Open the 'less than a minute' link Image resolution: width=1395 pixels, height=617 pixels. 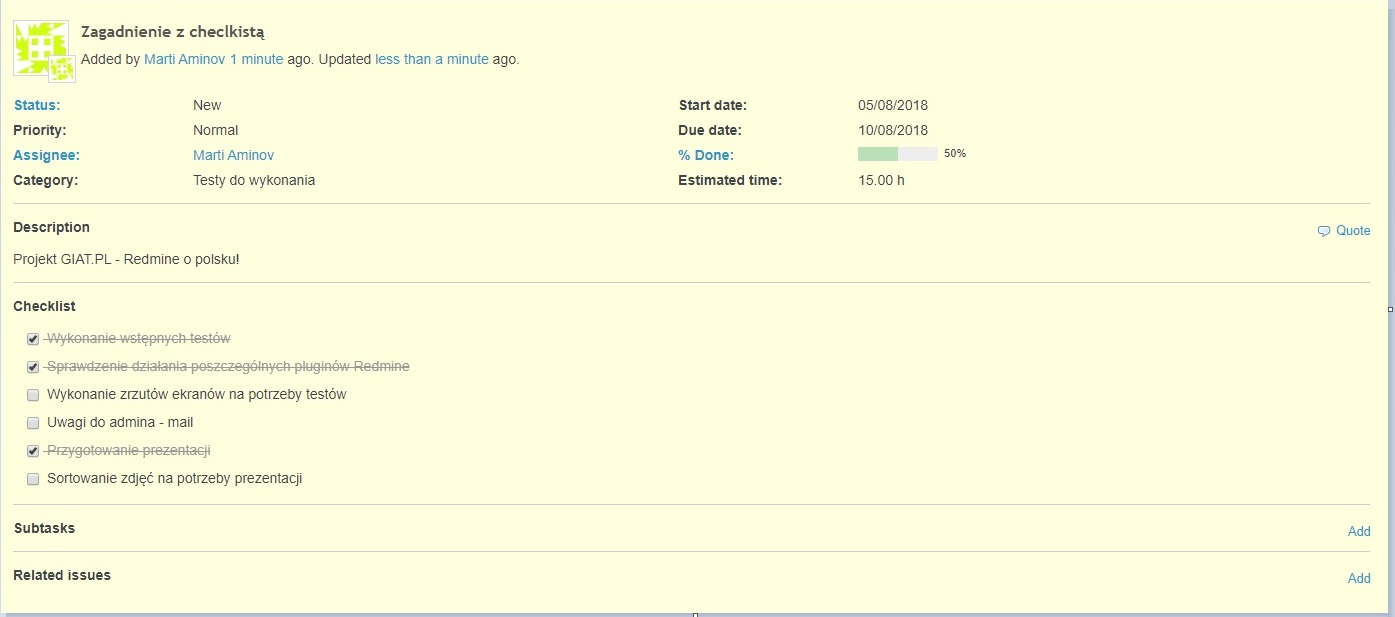tap(432, 59)
